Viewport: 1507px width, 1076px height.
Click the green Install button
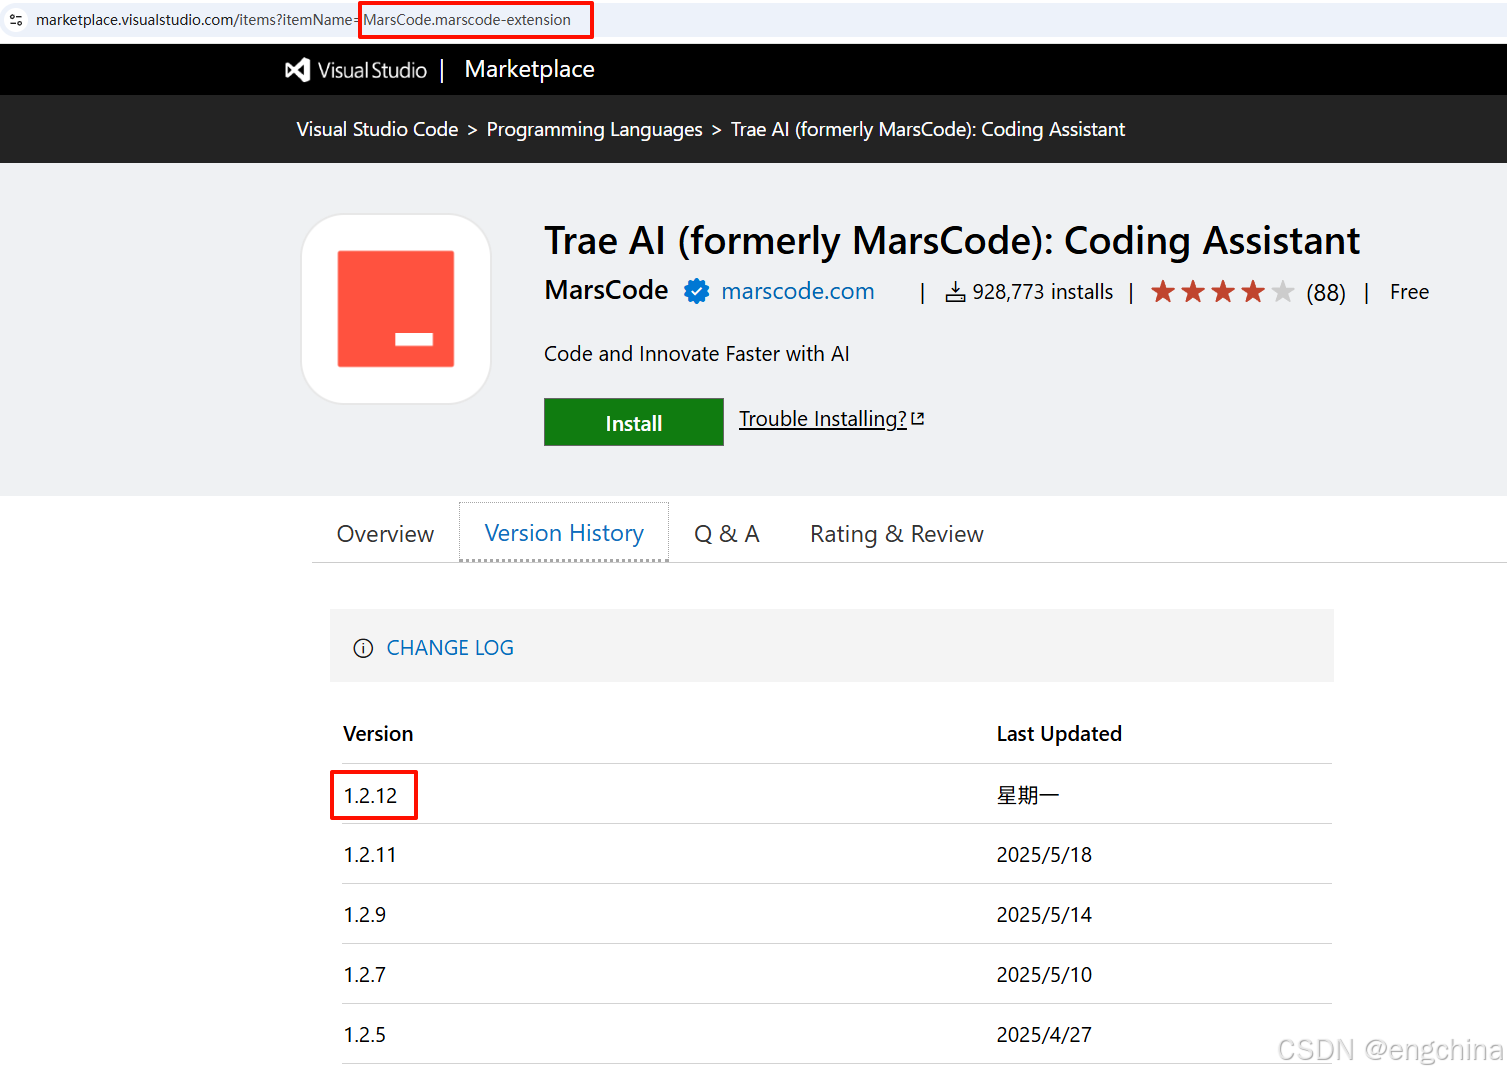(x=634, y=422)
